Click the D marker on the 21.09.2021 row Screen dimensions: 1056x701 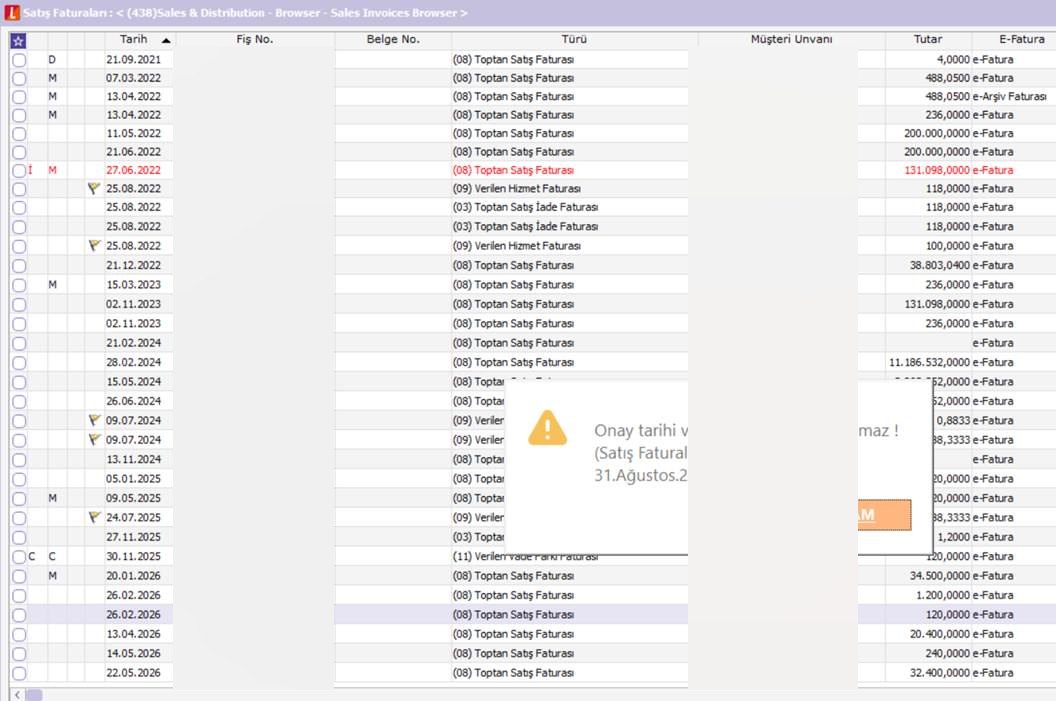coord(52,60)
